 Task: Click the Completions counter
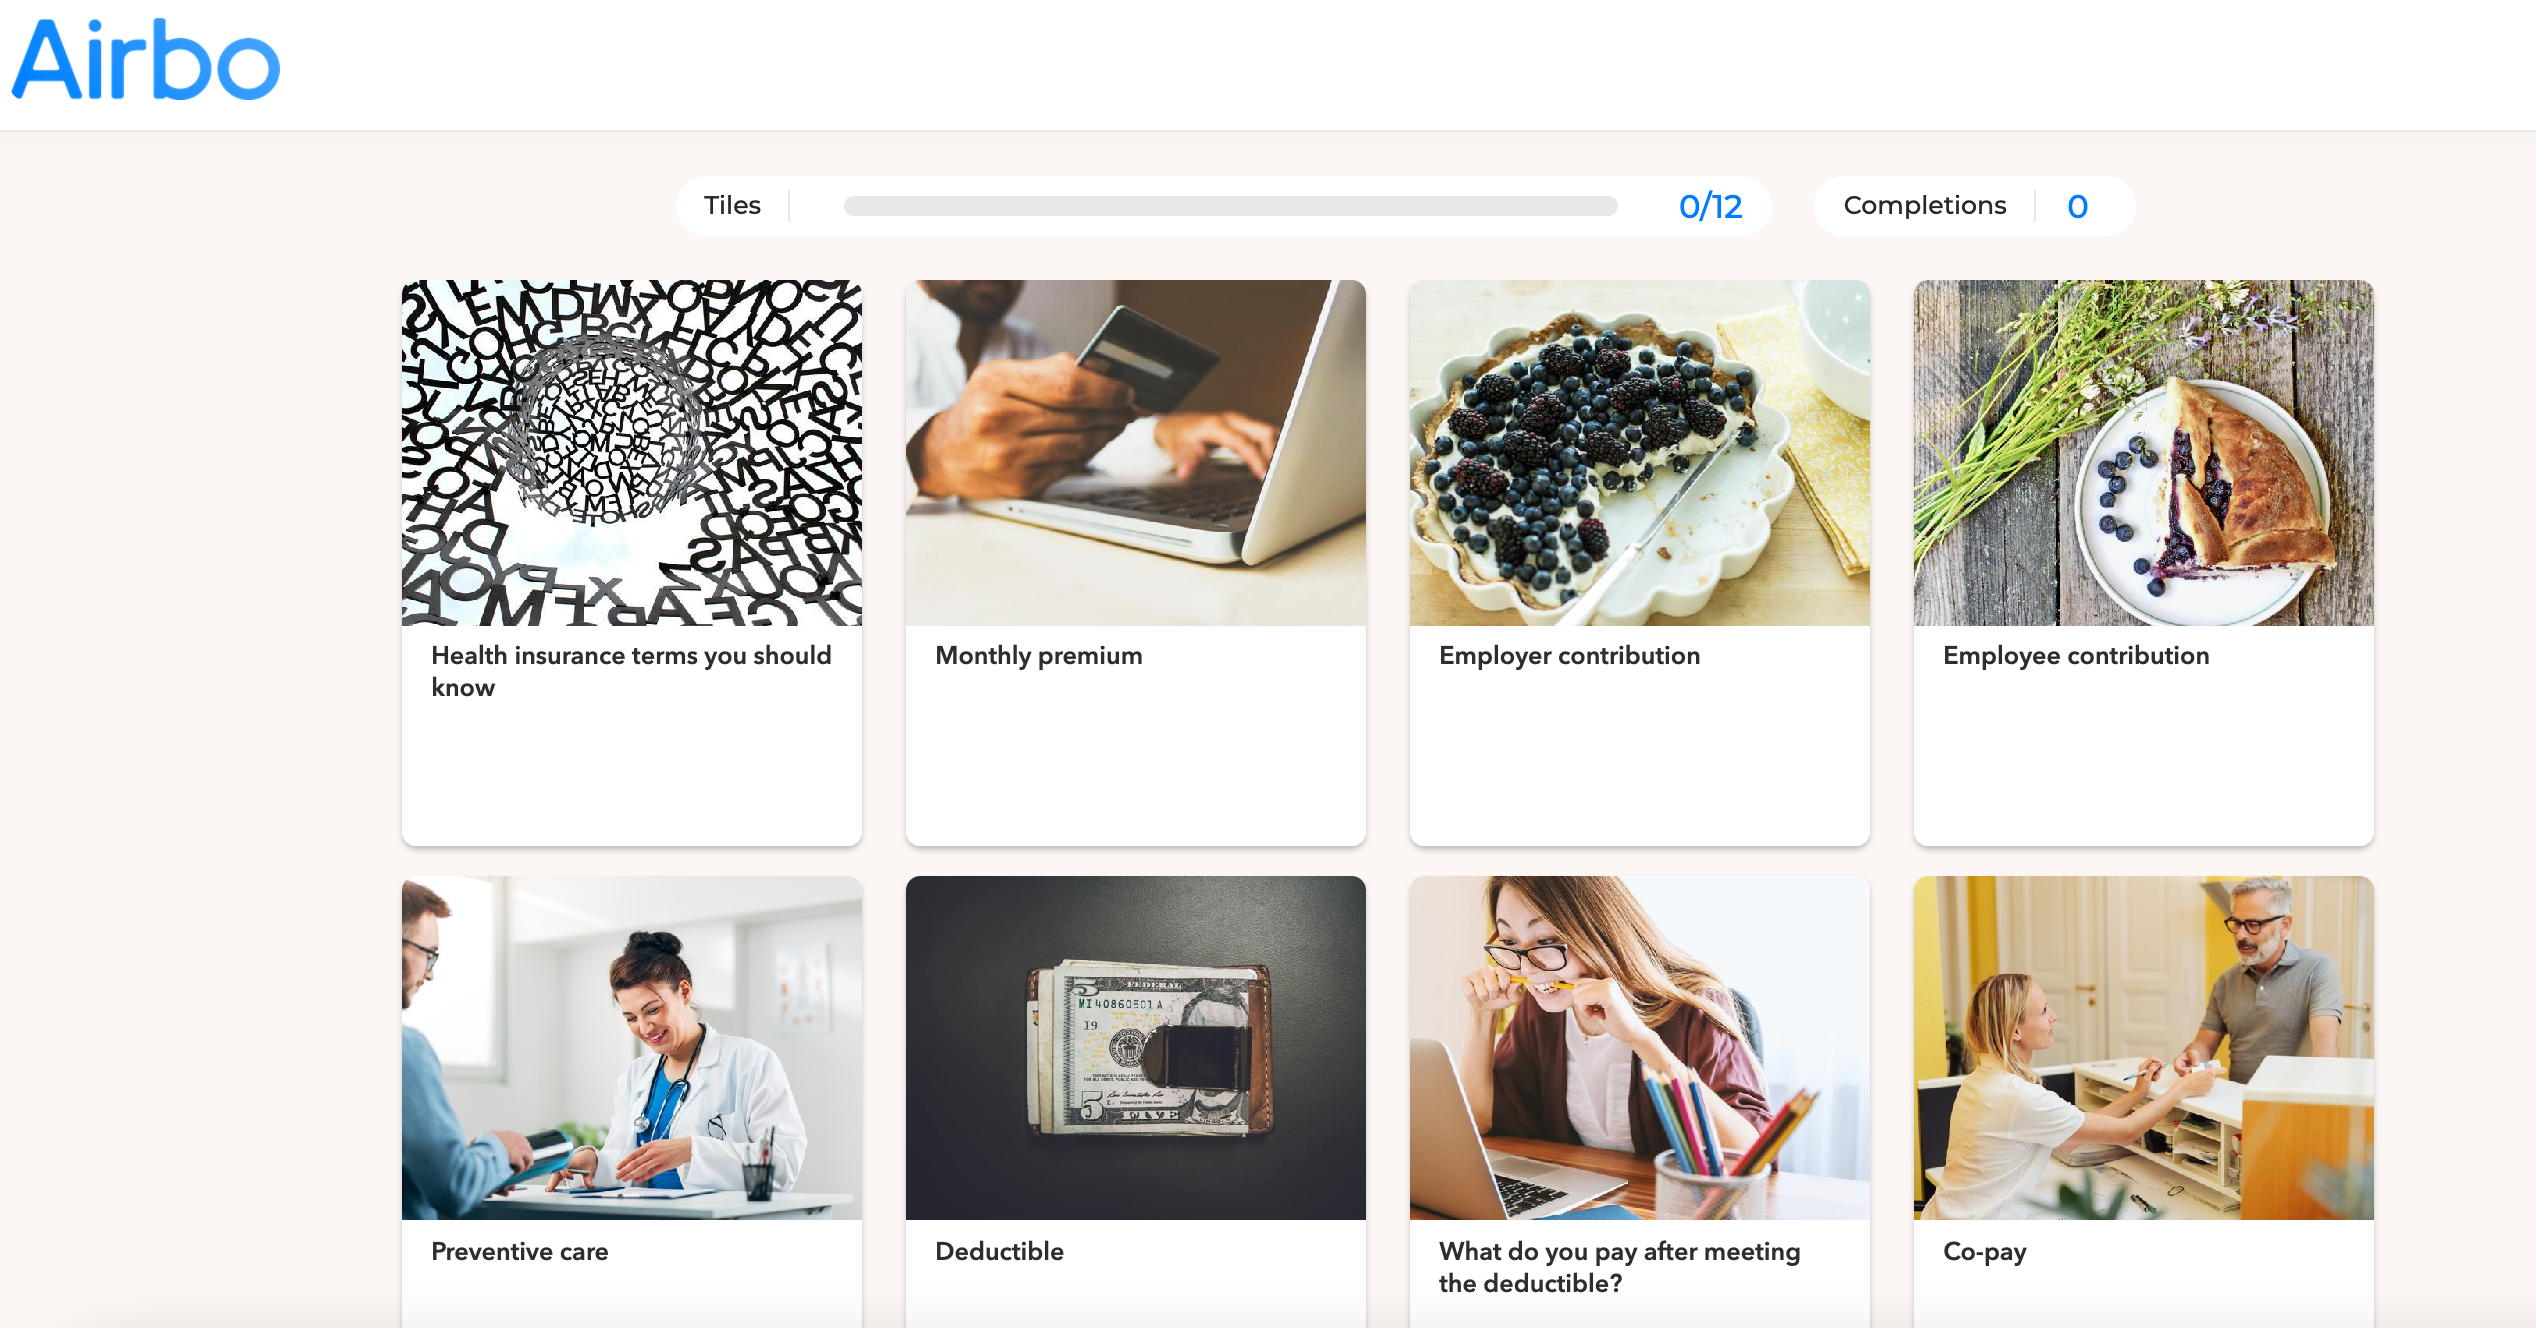coord(2077,206)
